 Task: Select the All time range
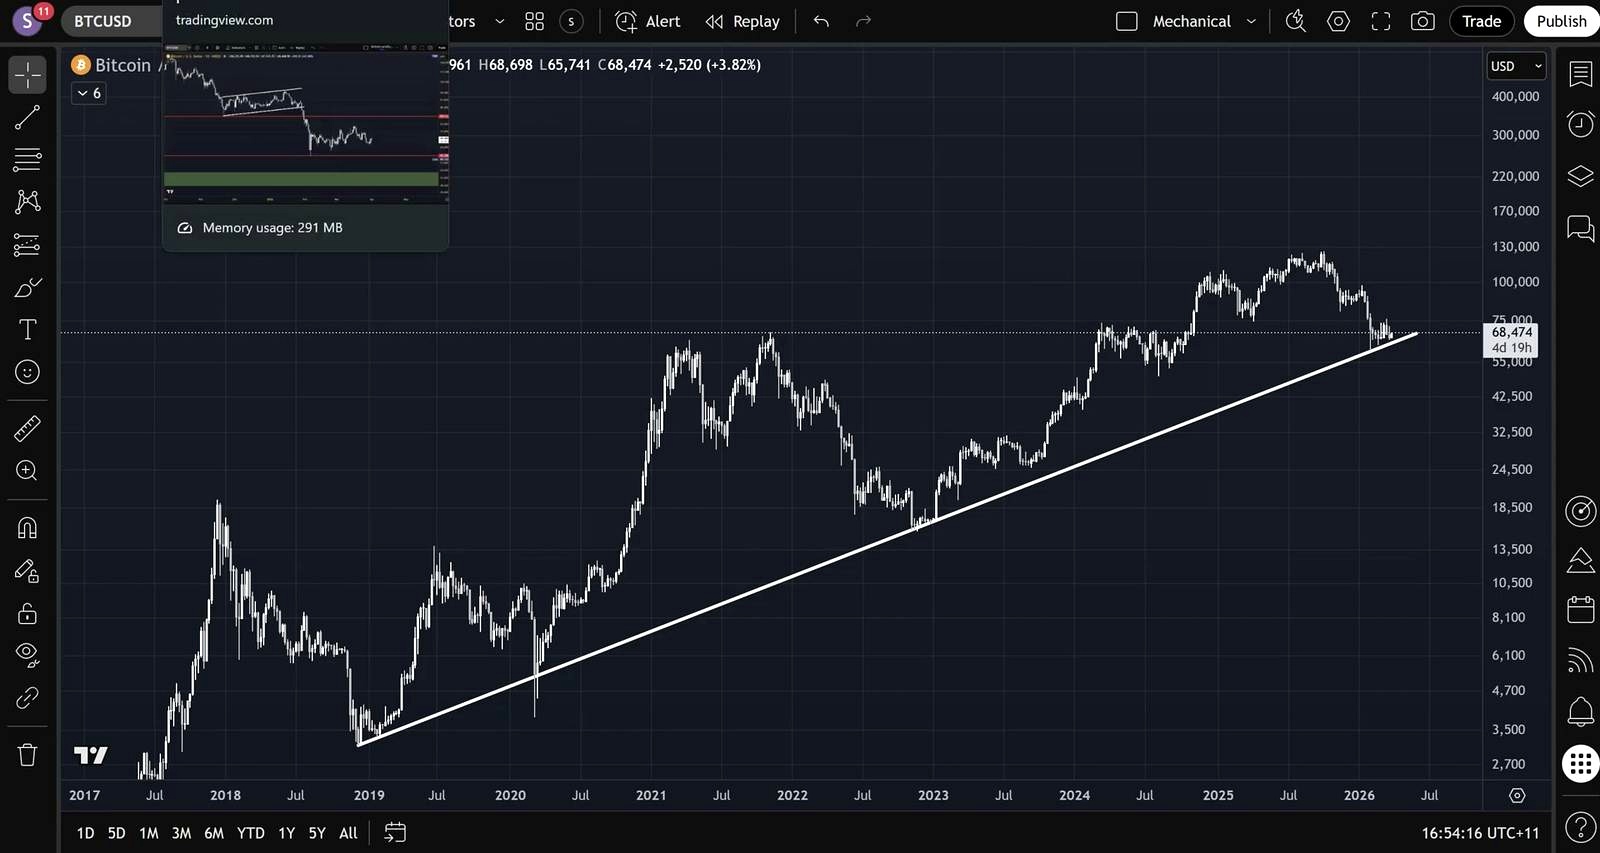(348, 833)
